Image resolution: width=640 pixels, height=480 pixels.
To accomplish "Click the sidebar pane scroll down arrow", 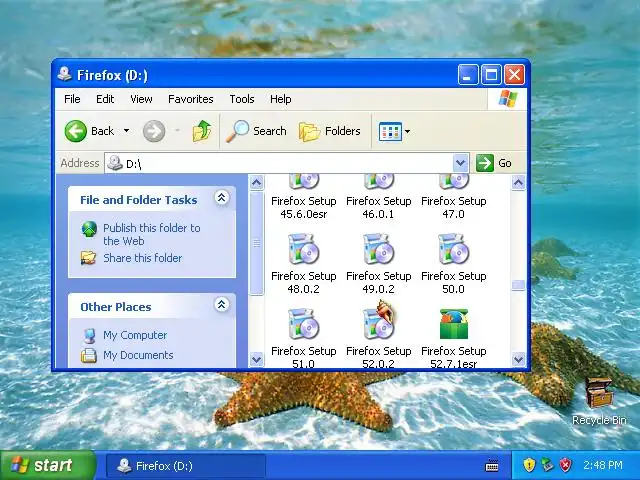I will 256,359.
